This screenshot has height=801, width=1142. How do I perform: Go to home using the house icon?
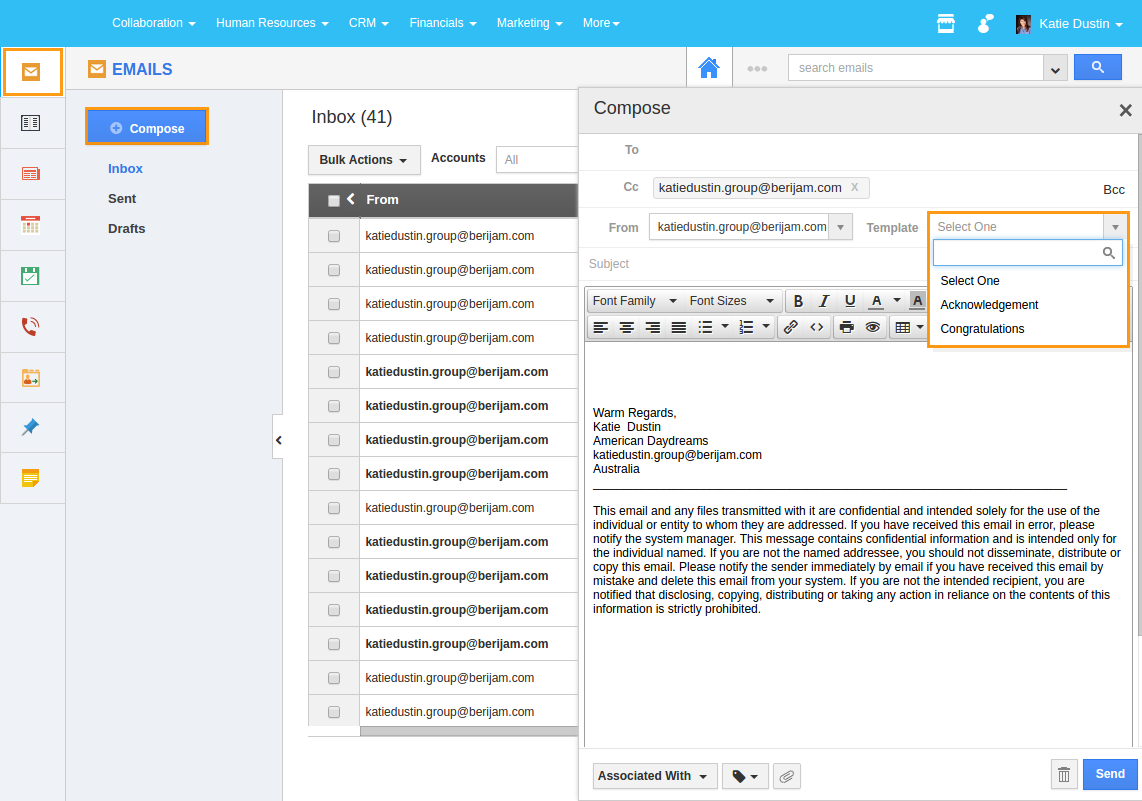tap(709, 68)
